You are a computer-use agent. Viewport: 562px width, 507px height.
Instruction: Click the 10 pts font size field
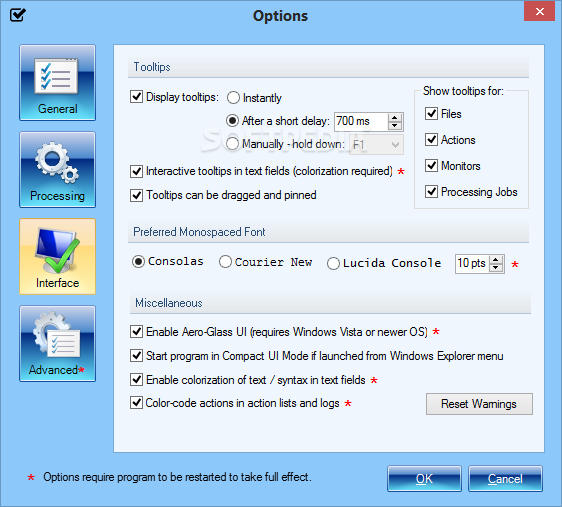[x=472, y=264]
